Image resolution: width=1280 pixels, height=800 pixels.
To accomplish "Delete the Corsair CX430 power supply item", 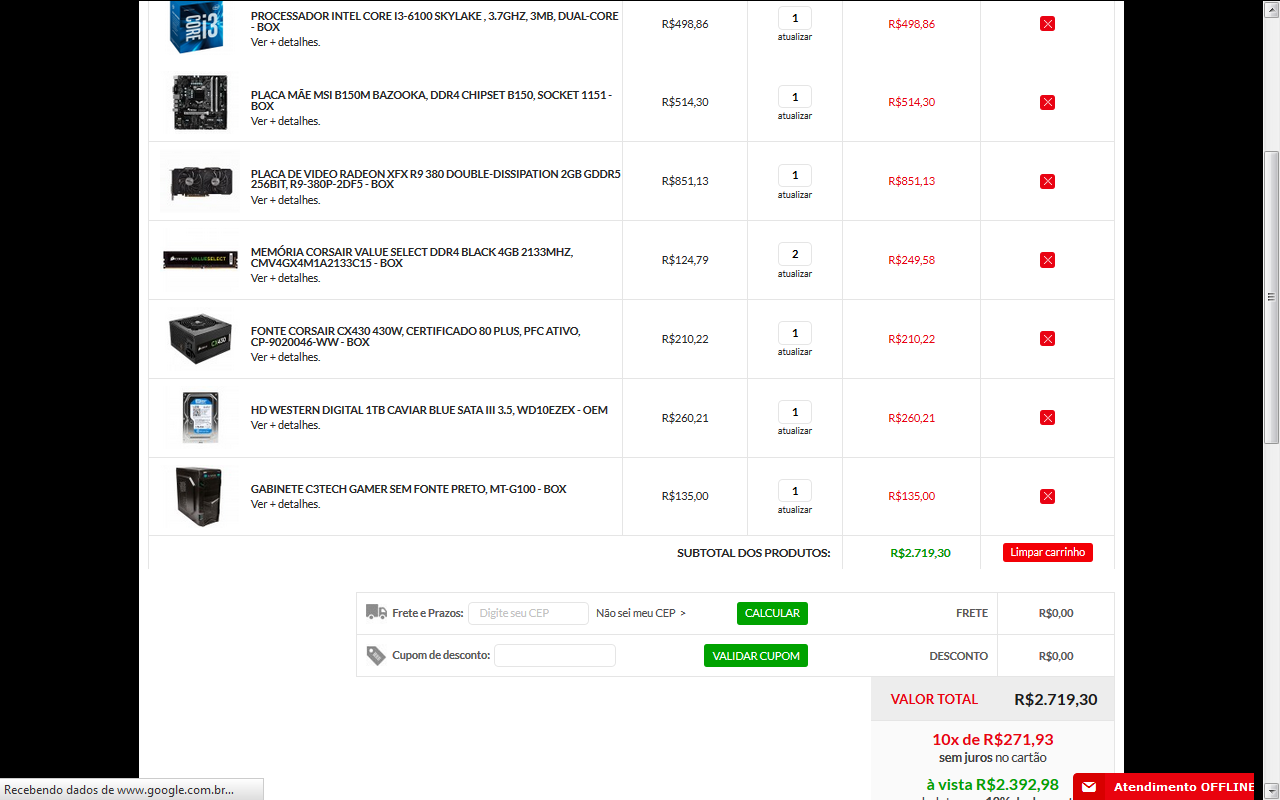I will coord(1047,339).
